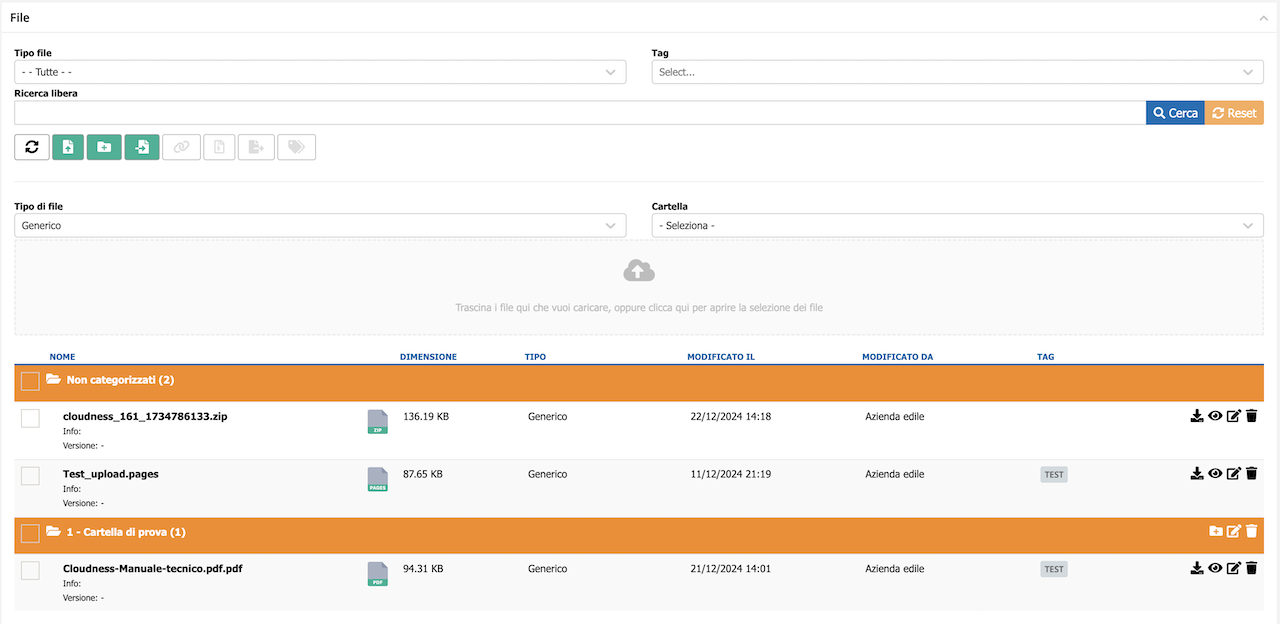Click the green upload file button
Screen dimensions: 1280x624
click(68, 147)
